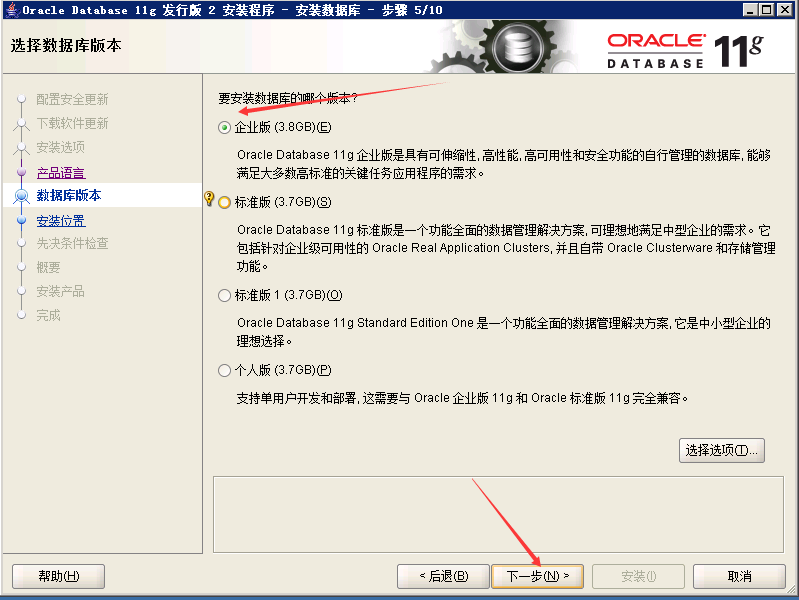Viewport: 799px width, 600px height.
Task: Click the Java installer icon in title bar
Action: point(12,10)
